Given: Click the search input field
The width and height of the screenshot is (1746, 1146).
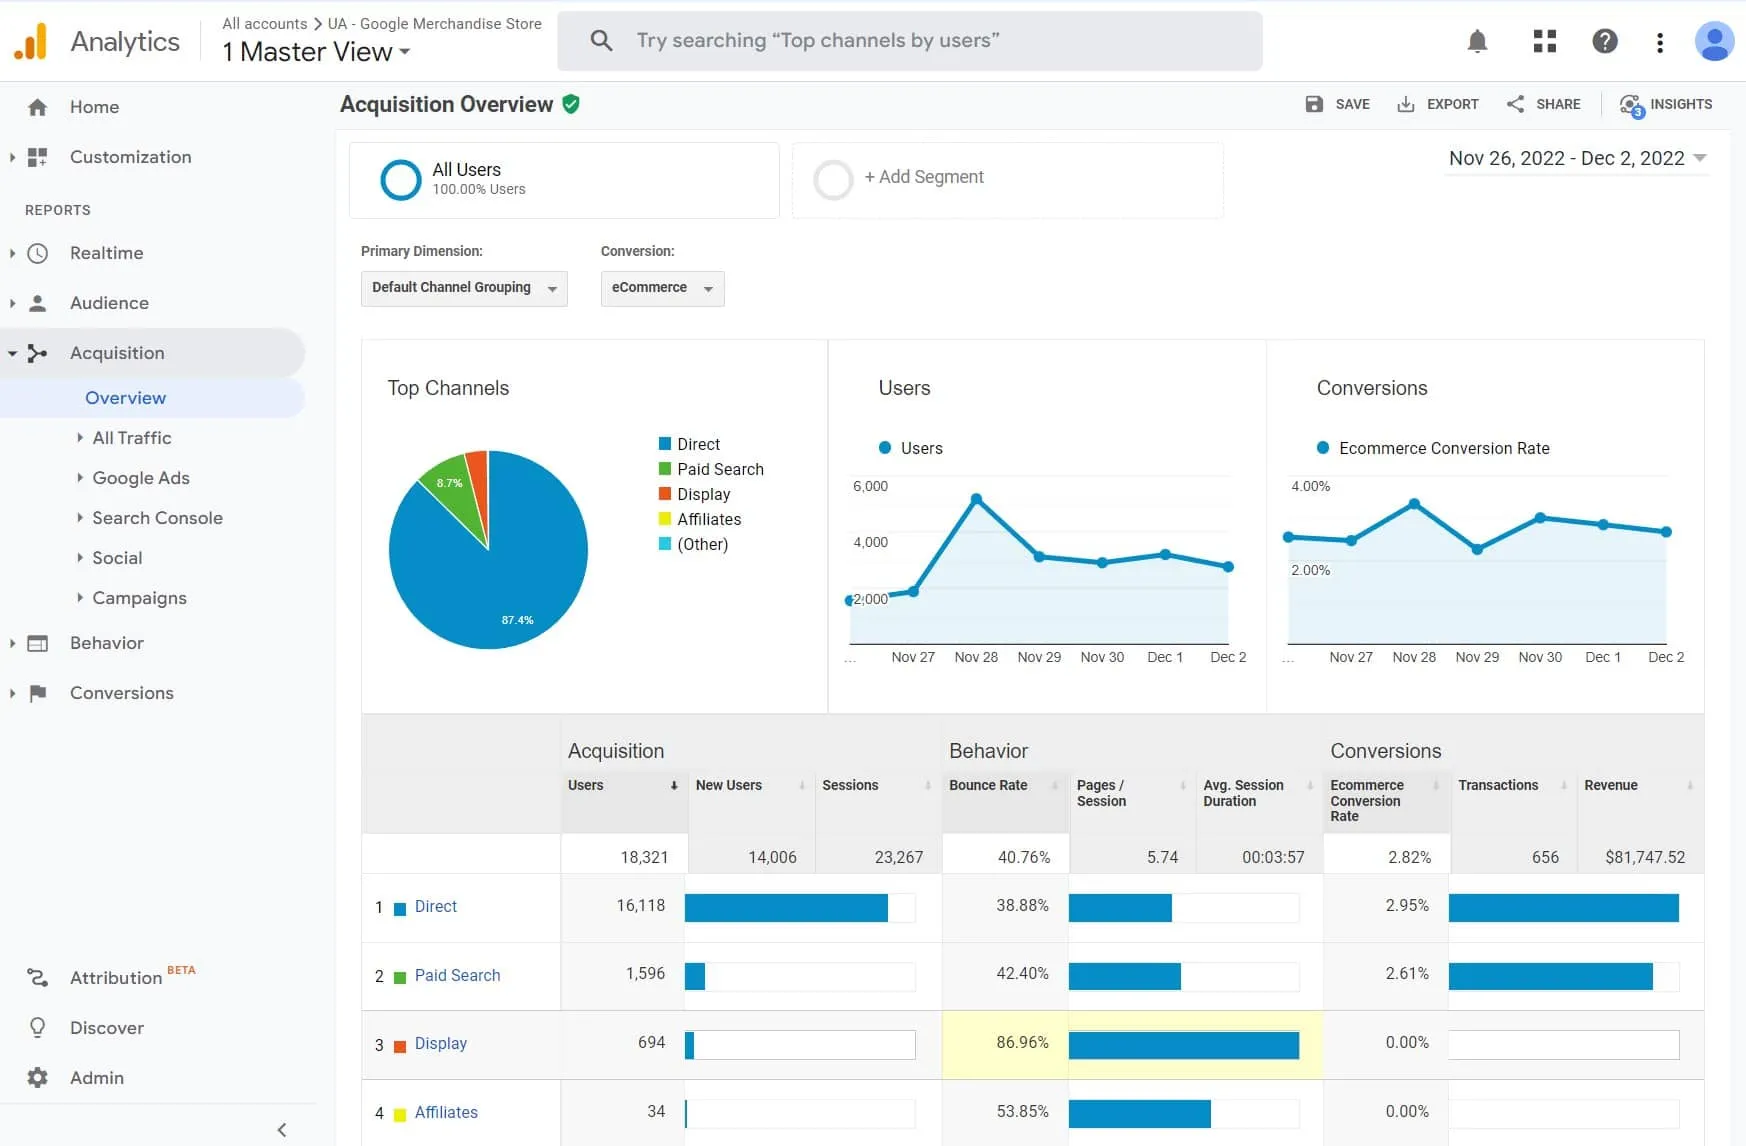Looking at the screenshot, I should click(x=909, y=41).
